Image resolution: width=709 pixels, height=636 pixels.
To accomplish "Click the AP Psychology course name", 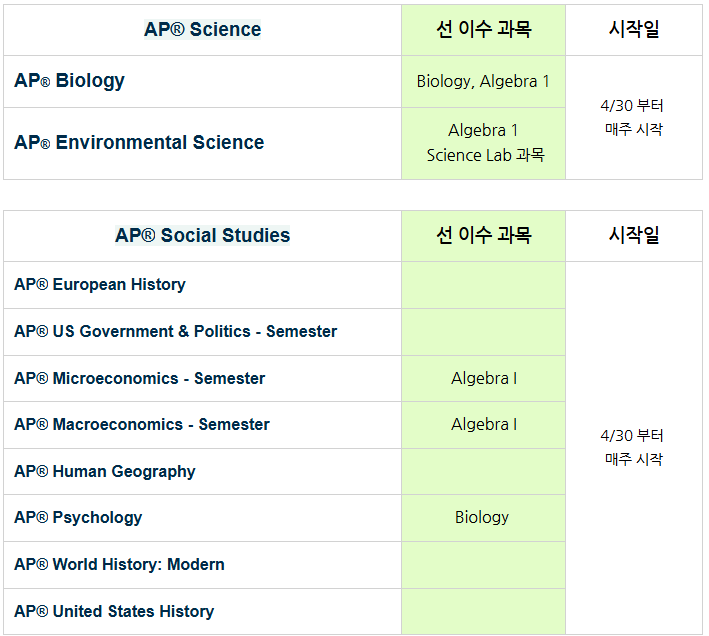I will click(78, 518).
